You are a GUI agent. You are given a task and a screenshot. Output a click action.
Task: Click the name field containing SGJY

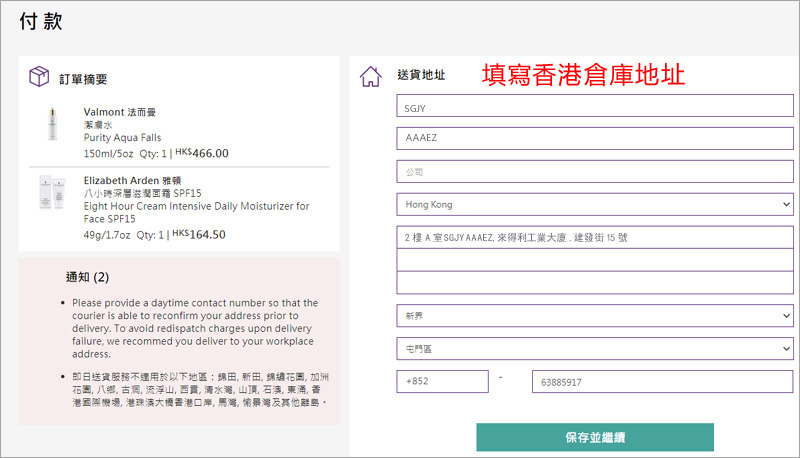pos(594,106)
